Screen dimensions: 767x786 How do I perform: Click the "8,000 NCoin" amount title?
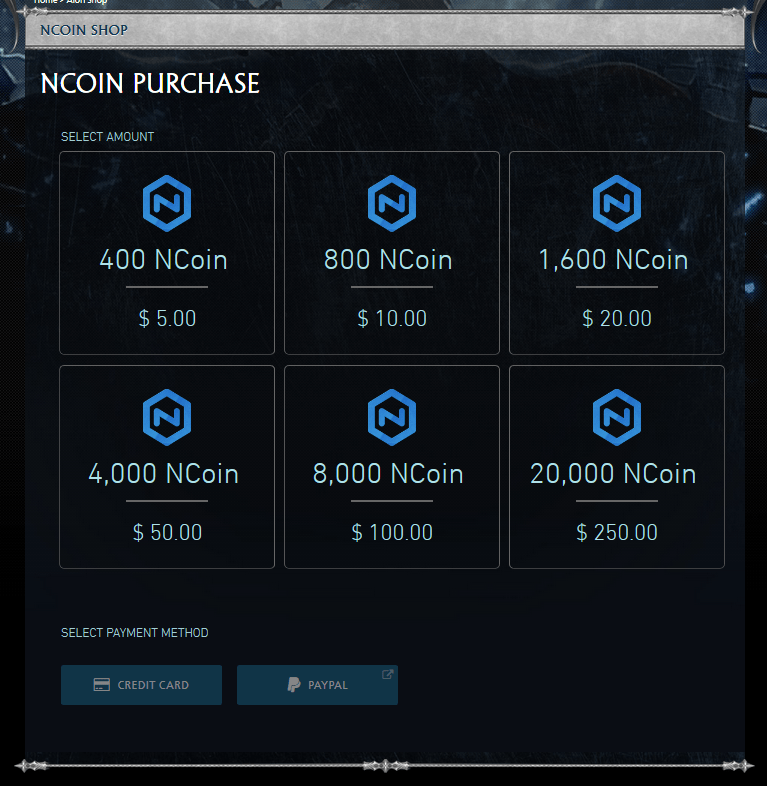pos(388,473)
